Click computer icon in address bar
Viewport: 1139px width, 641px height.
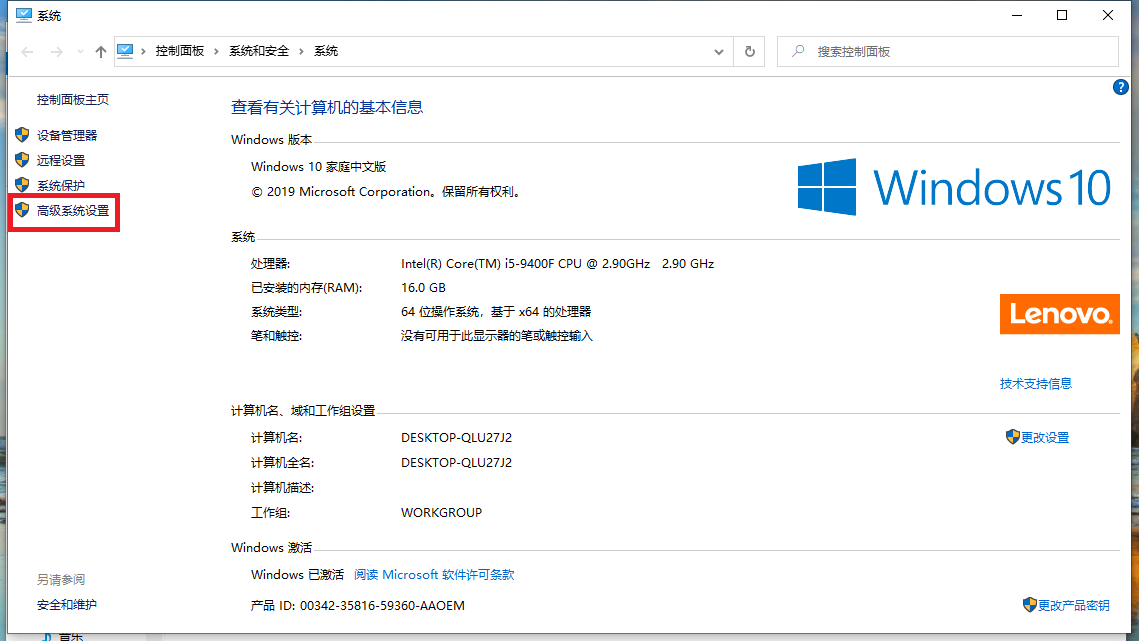[x=125, y=51]
